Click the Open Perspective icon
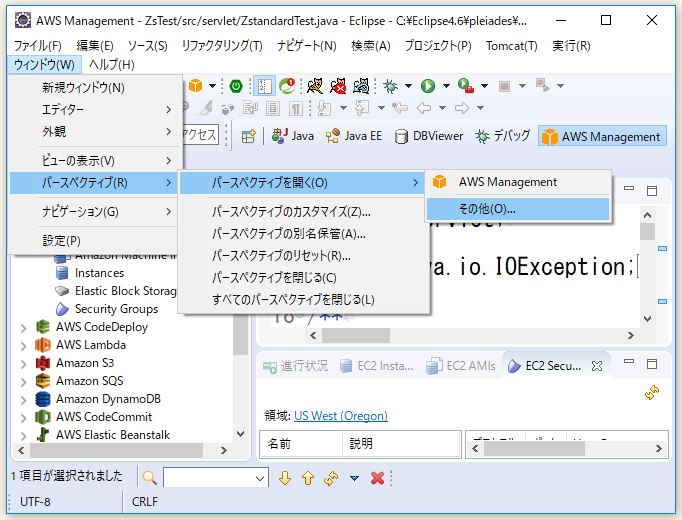The image size is (682, 520). click(x=249, y=137)
